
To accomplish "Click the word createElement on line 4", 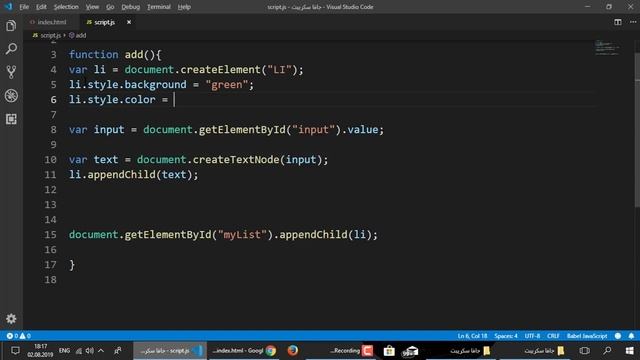I will pos(220,69).
